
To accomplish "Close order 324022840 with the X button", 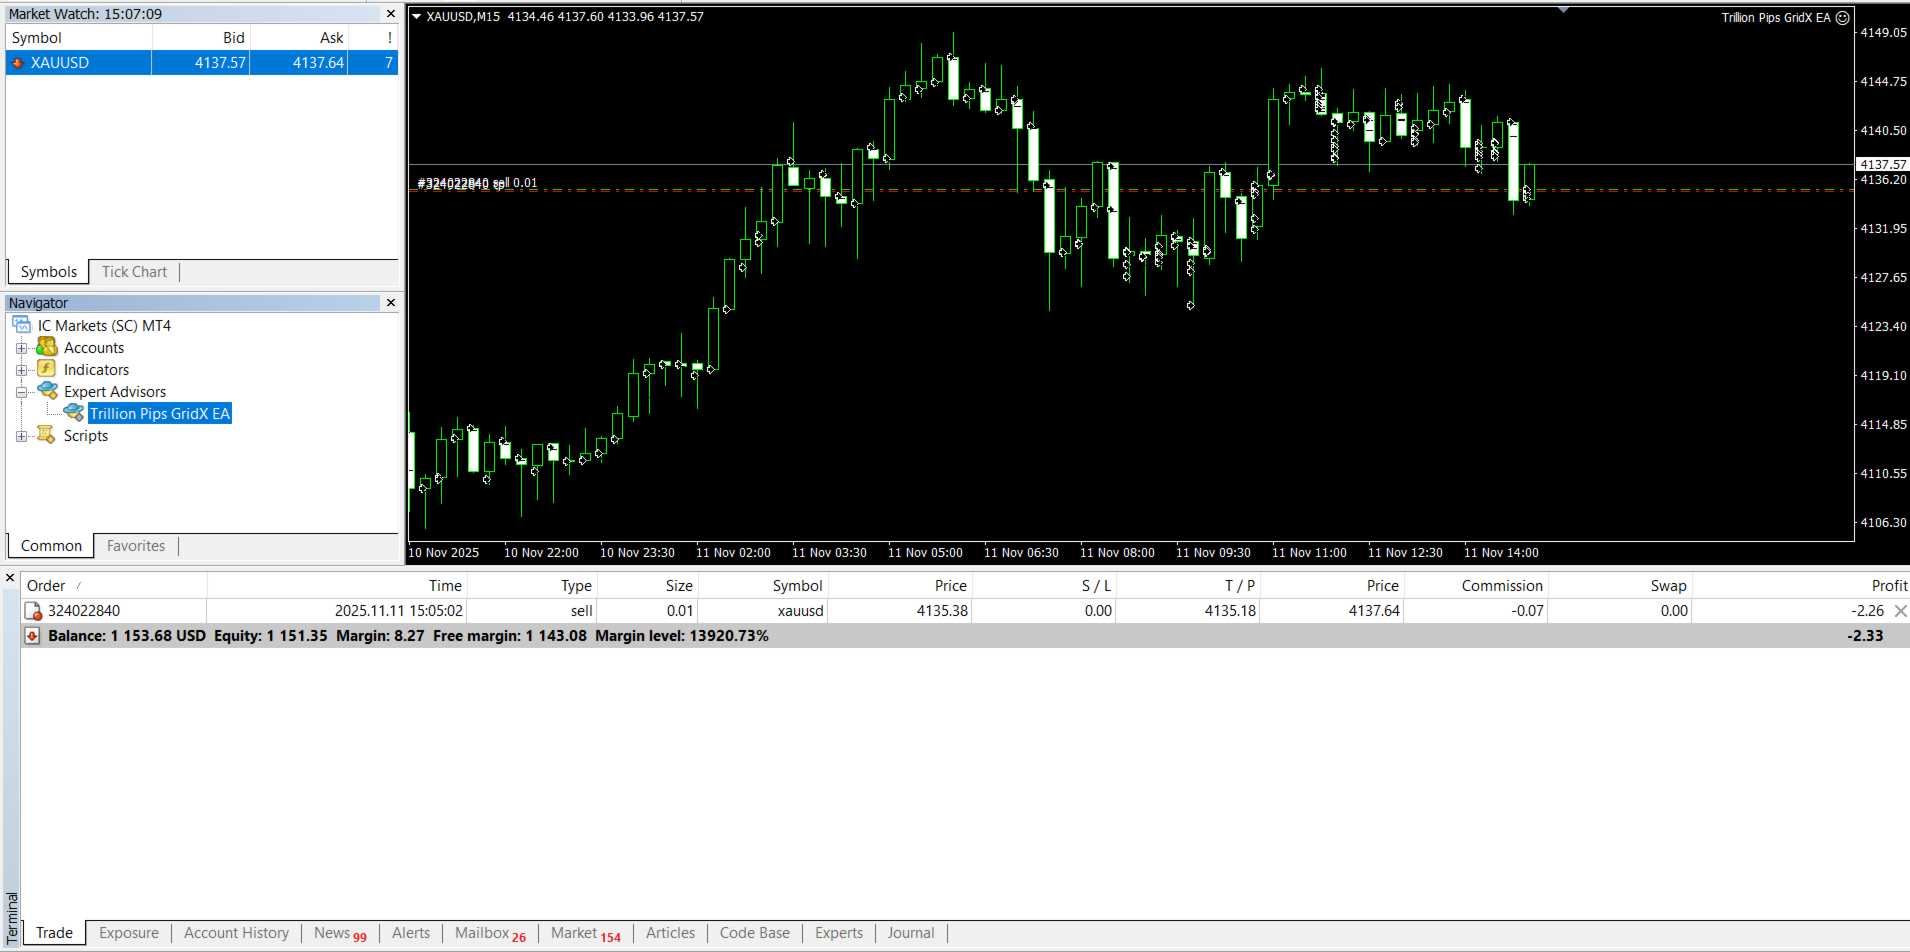I will point(1901,611).
